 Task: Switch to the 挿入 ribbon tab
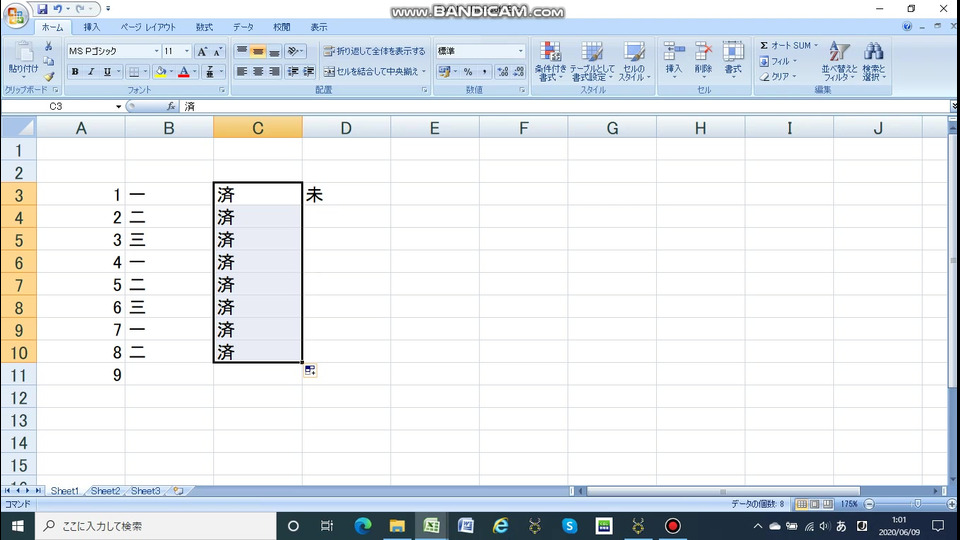[x=92, y=27]
